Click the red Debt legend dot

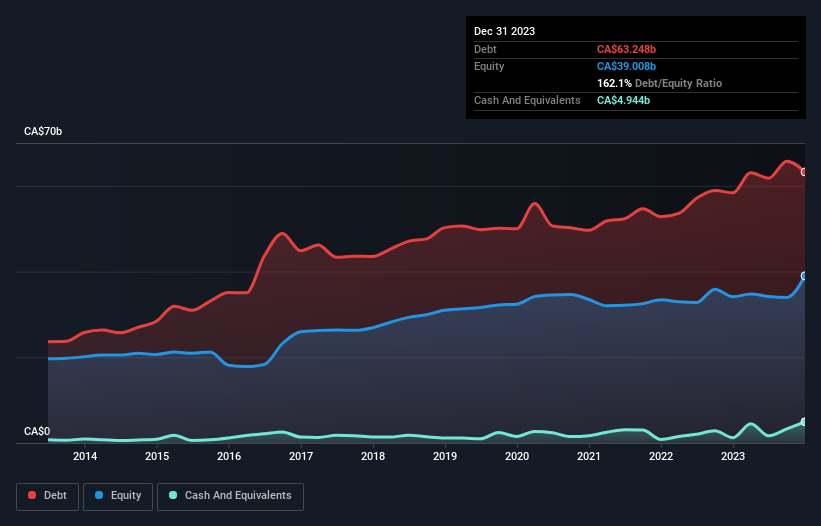[x=32, y=495]
